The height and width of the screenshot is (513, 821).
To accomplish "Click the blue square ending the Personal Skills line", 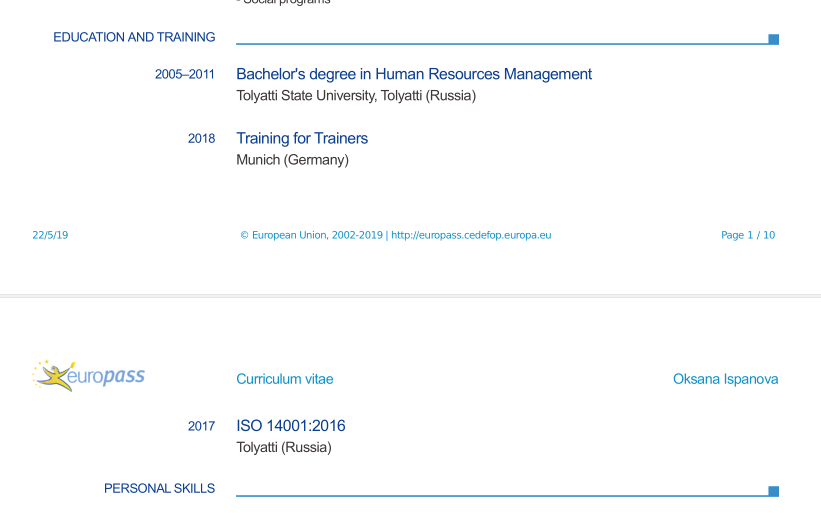I will [x=773, y=491].
